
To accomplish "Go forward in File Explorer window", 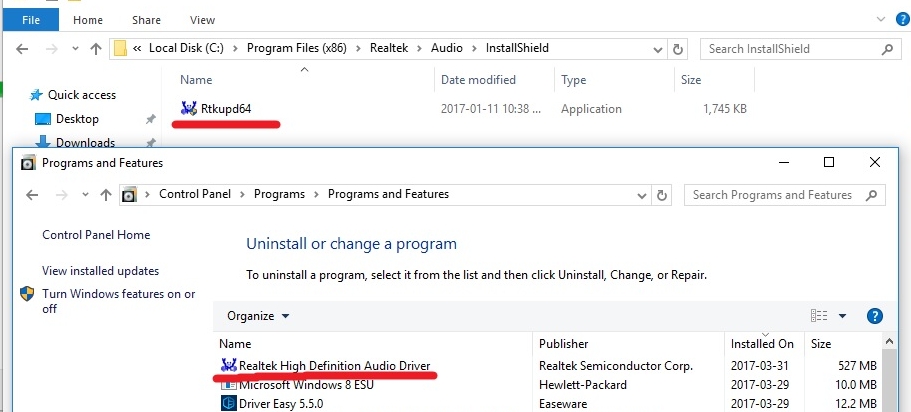I will click(52, 49).
